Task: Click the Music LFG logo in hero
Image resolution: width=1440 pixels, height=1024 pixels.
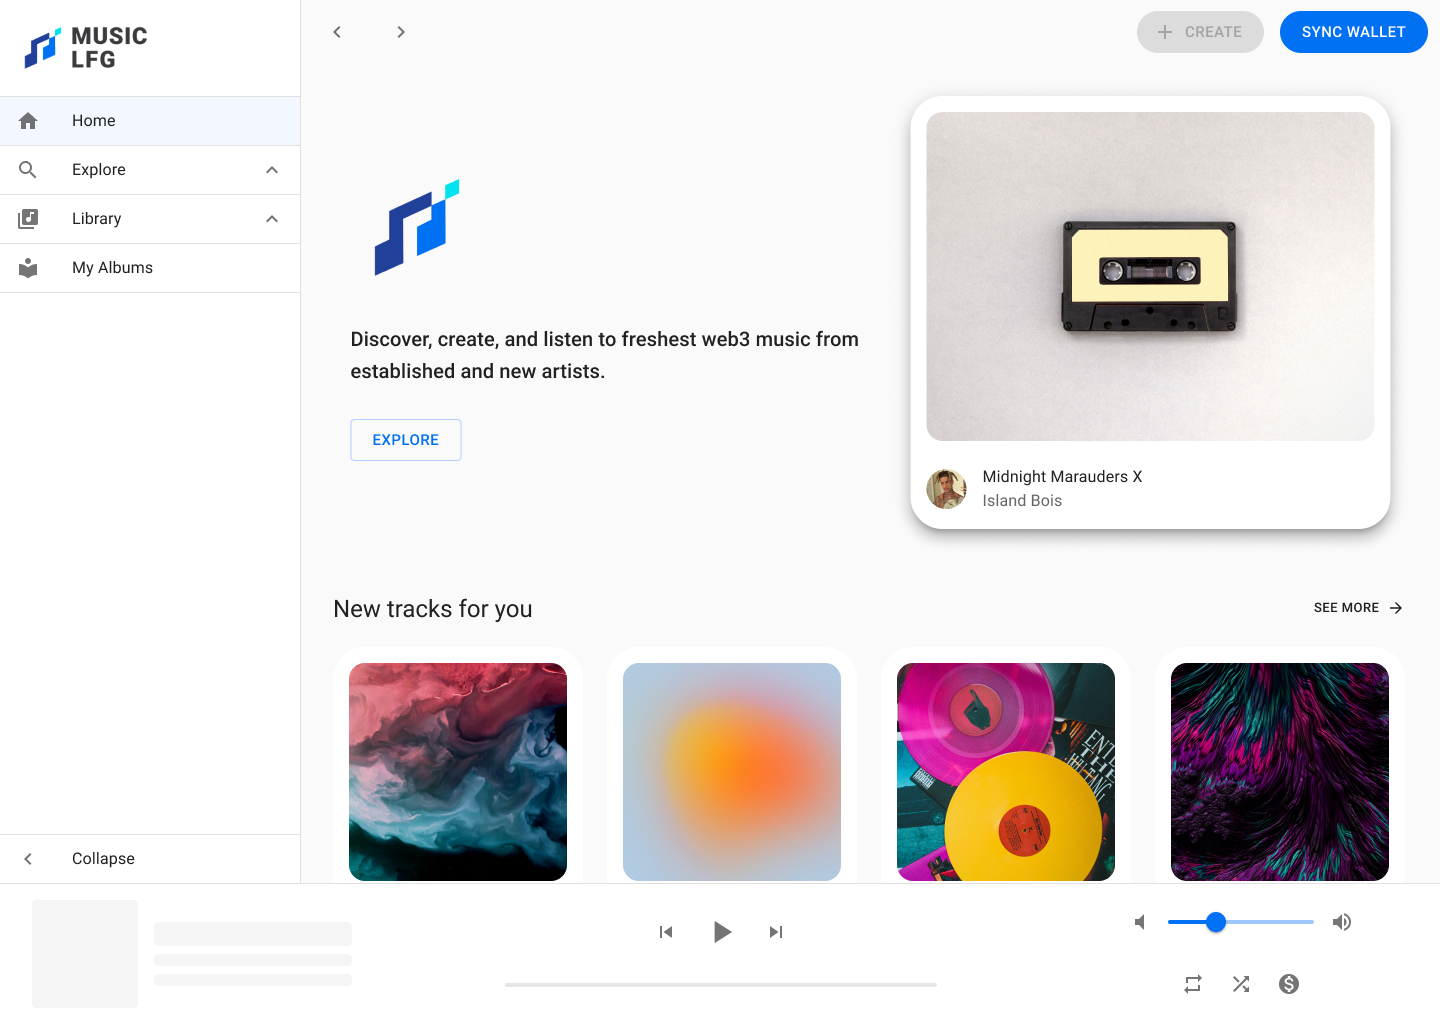Action: [417, 227]
